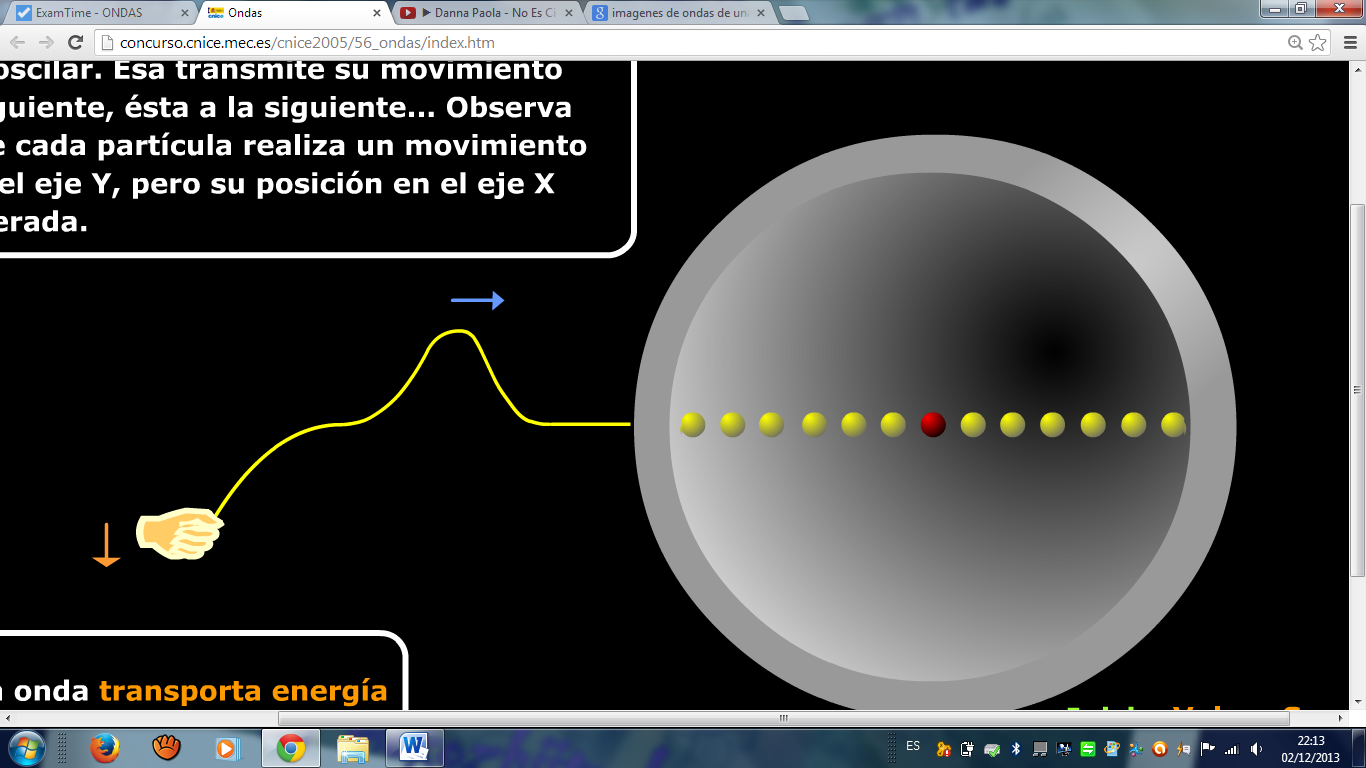Click the vertical scrollbar up arrow

point(1357,69)
